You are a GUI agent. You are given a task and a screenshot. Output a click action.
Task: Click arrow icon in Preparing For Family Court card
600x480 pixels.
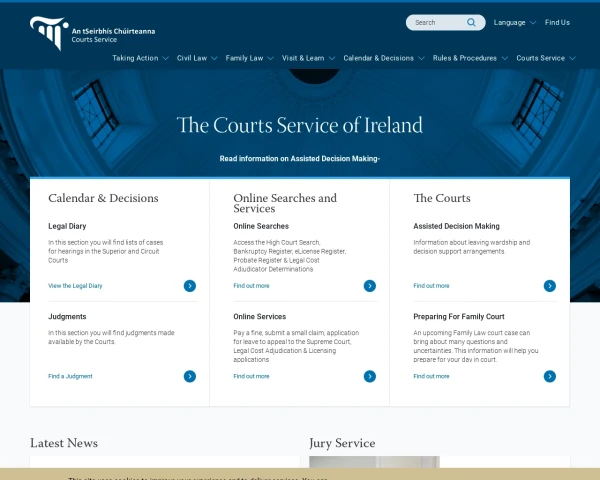pos(550,376)
